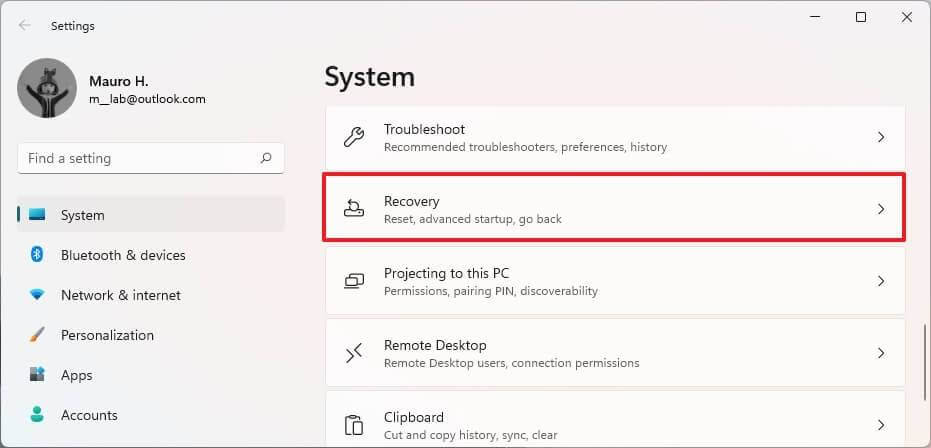Click the Recovery icon
This screenshot has height=448, width=931.
point(354,209)
